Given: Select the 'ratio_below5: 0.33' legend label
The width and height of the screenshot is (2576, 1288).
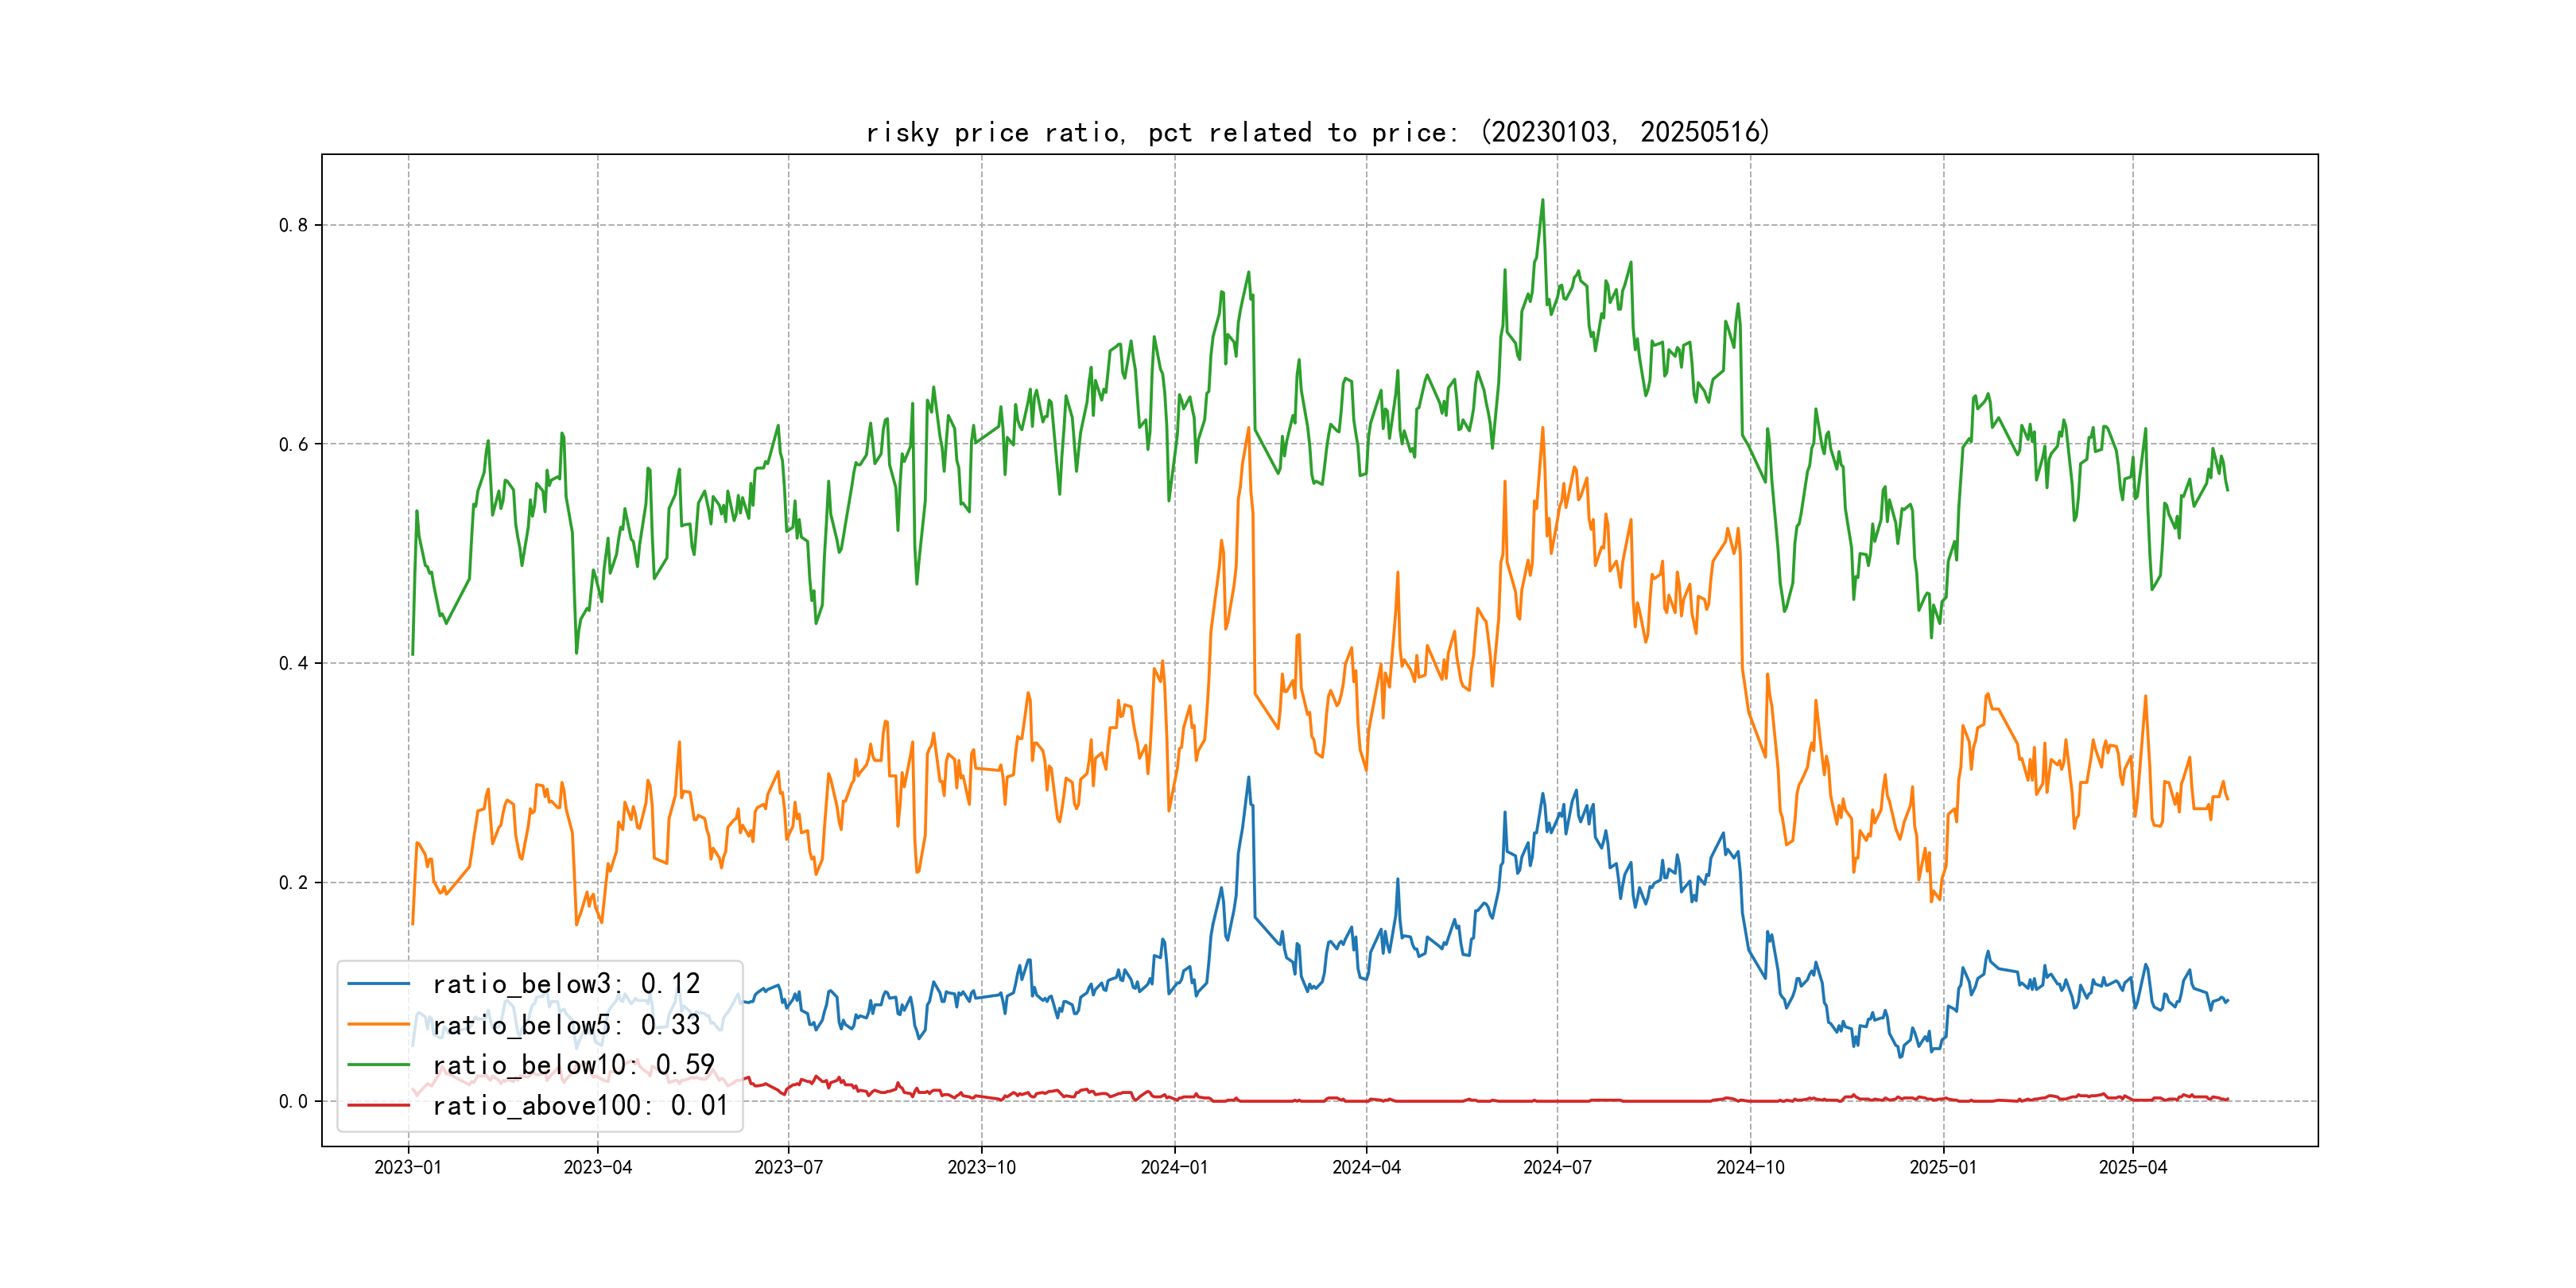Looking at the screenshot, I should coord(566,1024).
